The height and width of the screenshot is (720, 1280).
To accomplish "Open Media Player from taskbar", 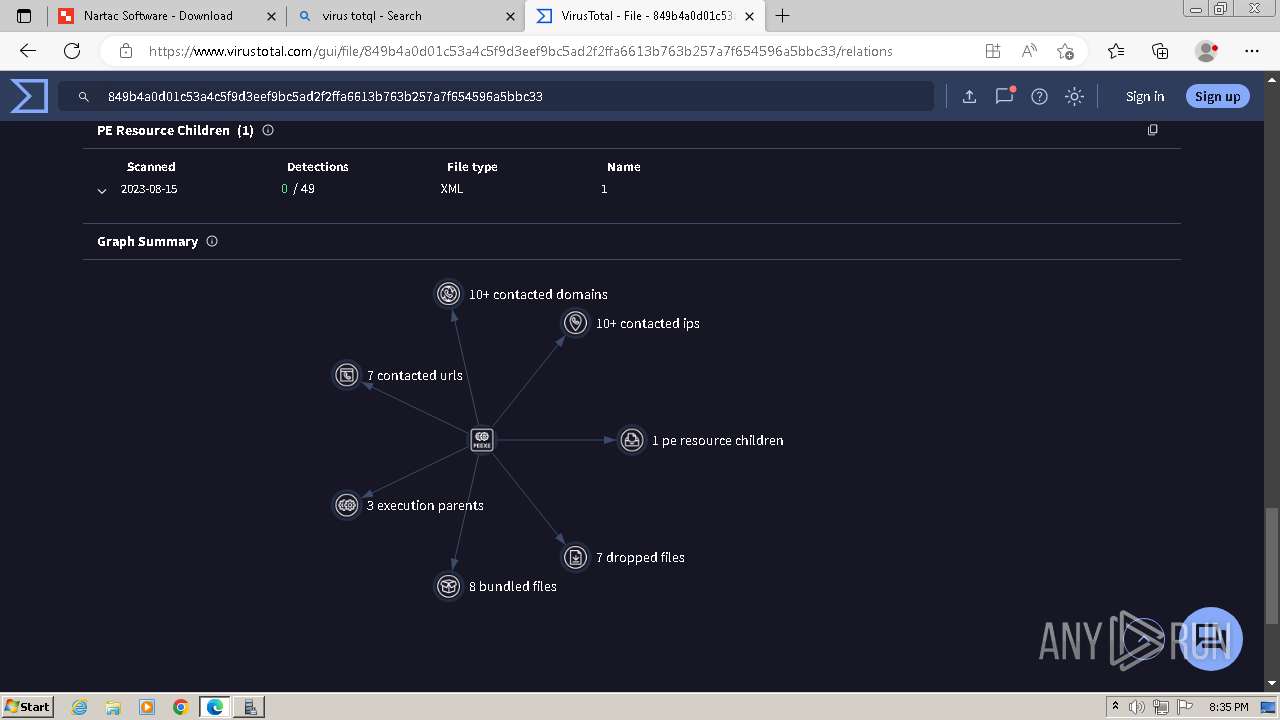I will point(147,707).
